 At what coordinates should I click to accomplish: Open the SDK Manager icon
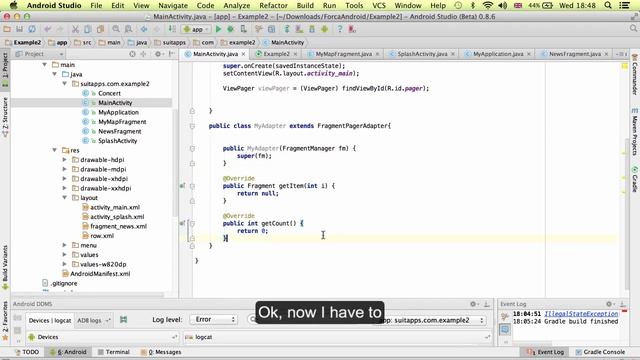coord(312,29)
